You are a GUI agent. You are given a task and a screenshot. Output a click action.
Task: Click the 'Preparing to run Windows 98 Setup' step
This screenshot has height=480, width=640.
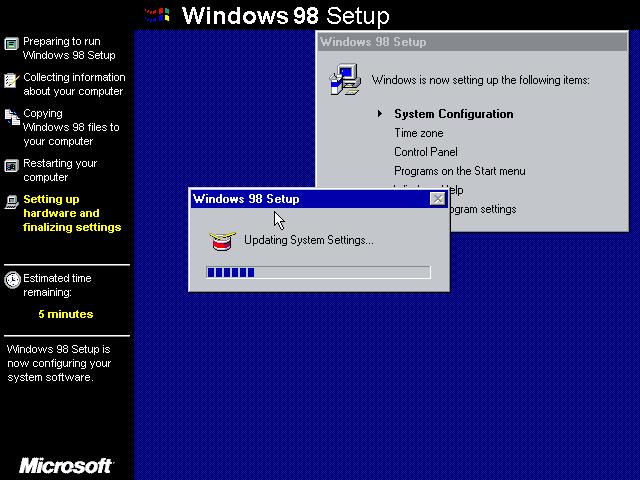69,48
